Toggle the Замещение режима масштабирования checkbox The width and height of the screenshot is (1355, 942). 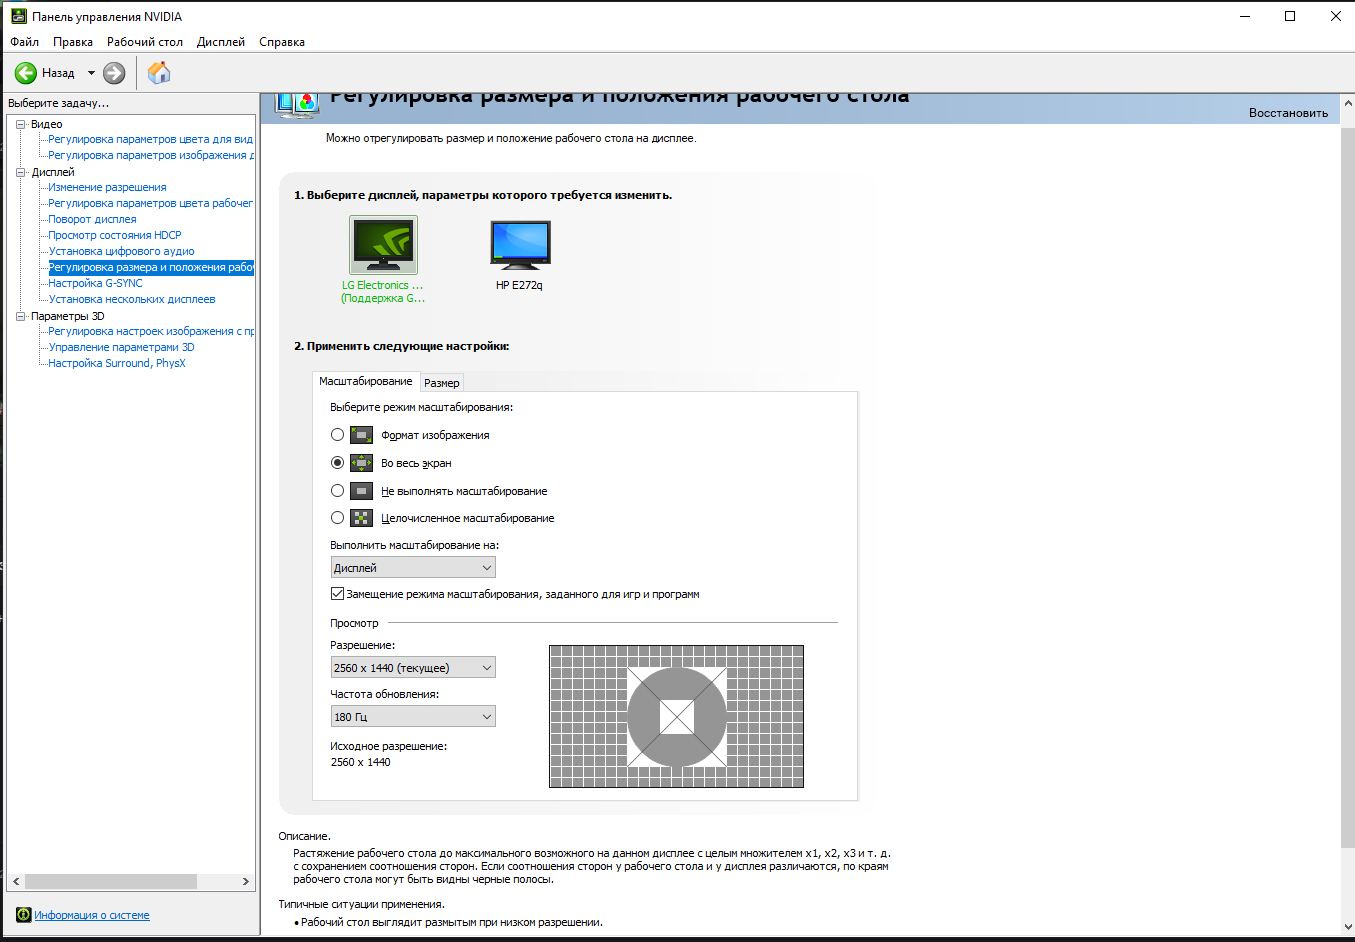click(337, 594)
